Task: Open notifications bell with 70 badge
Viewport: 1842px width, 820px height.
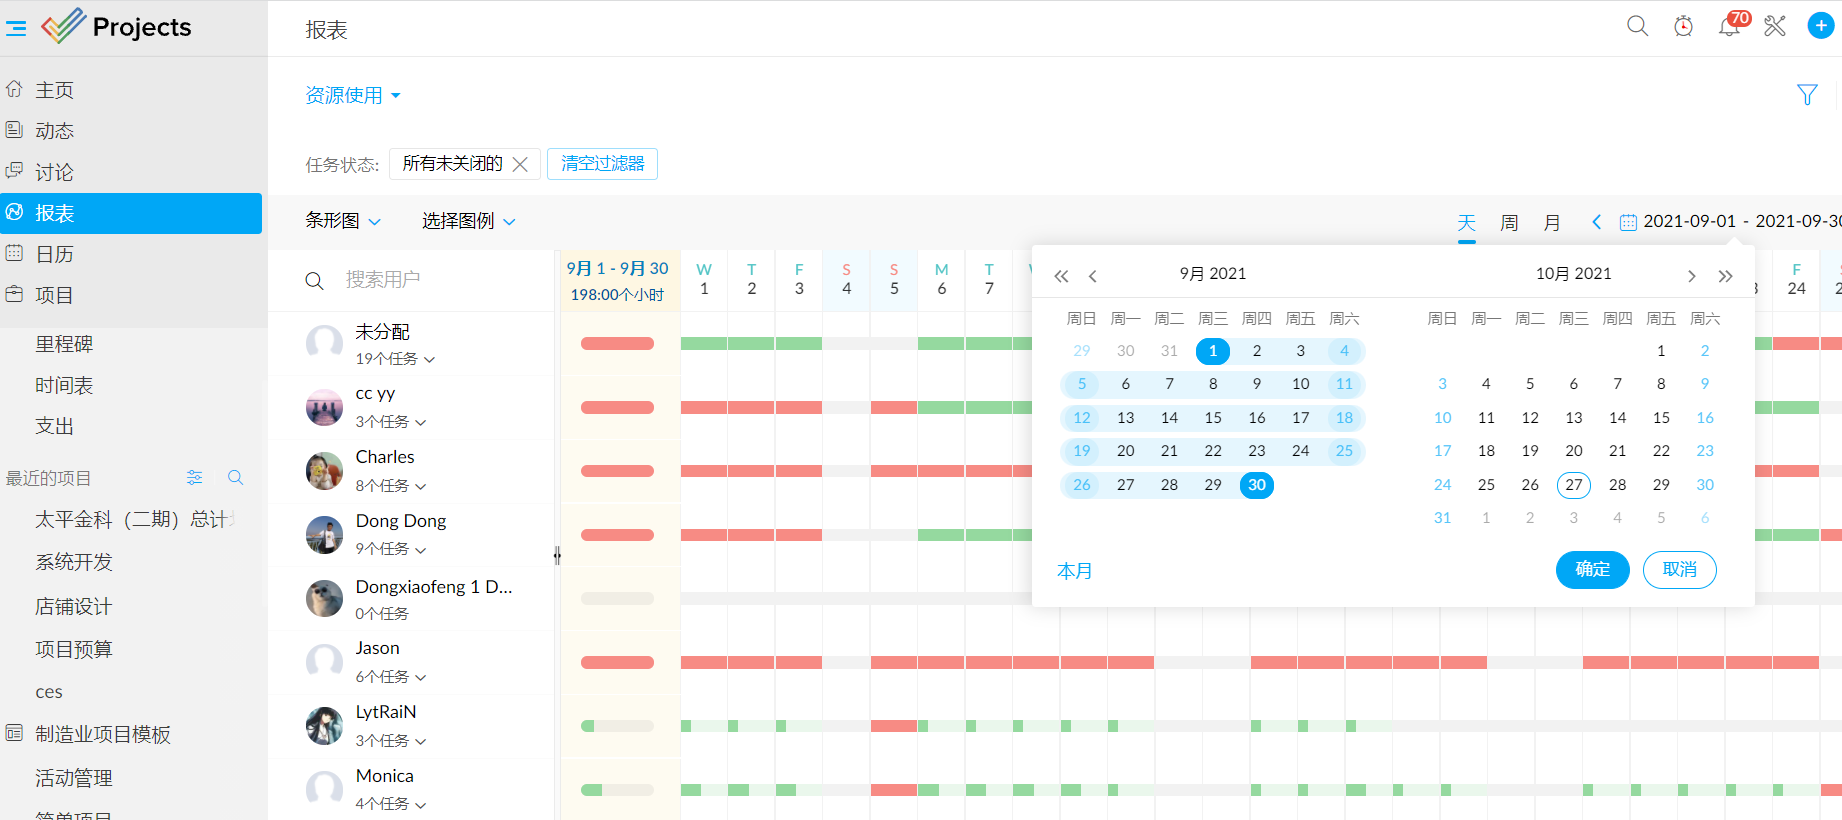Action: (x=1729, y=26)
